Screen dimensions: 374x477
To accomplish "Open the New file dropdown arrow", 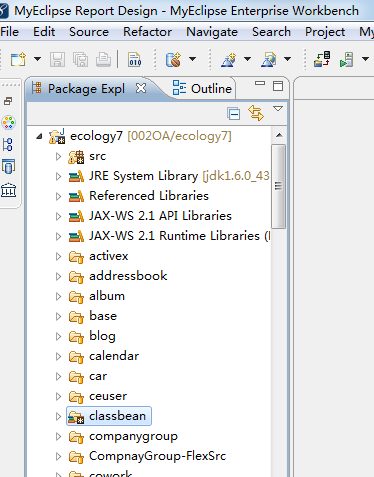I will tap(37, 59).
